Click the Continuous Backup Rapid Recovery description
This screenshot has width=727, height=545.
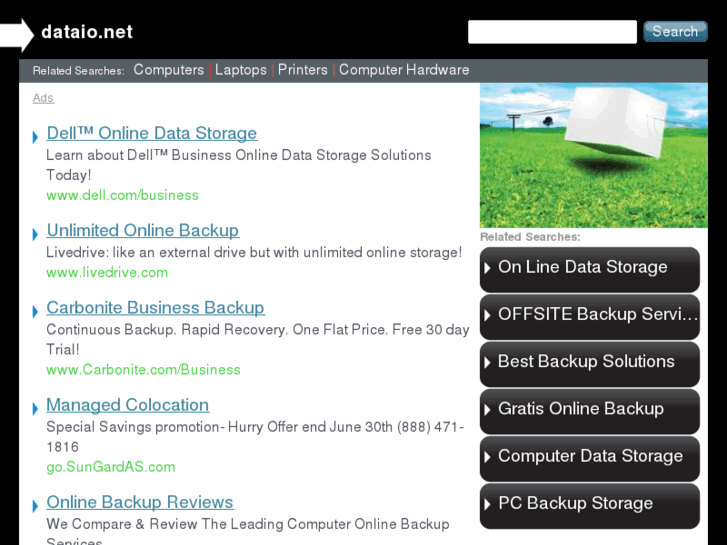pyautogui.click(x=258, y=340)
